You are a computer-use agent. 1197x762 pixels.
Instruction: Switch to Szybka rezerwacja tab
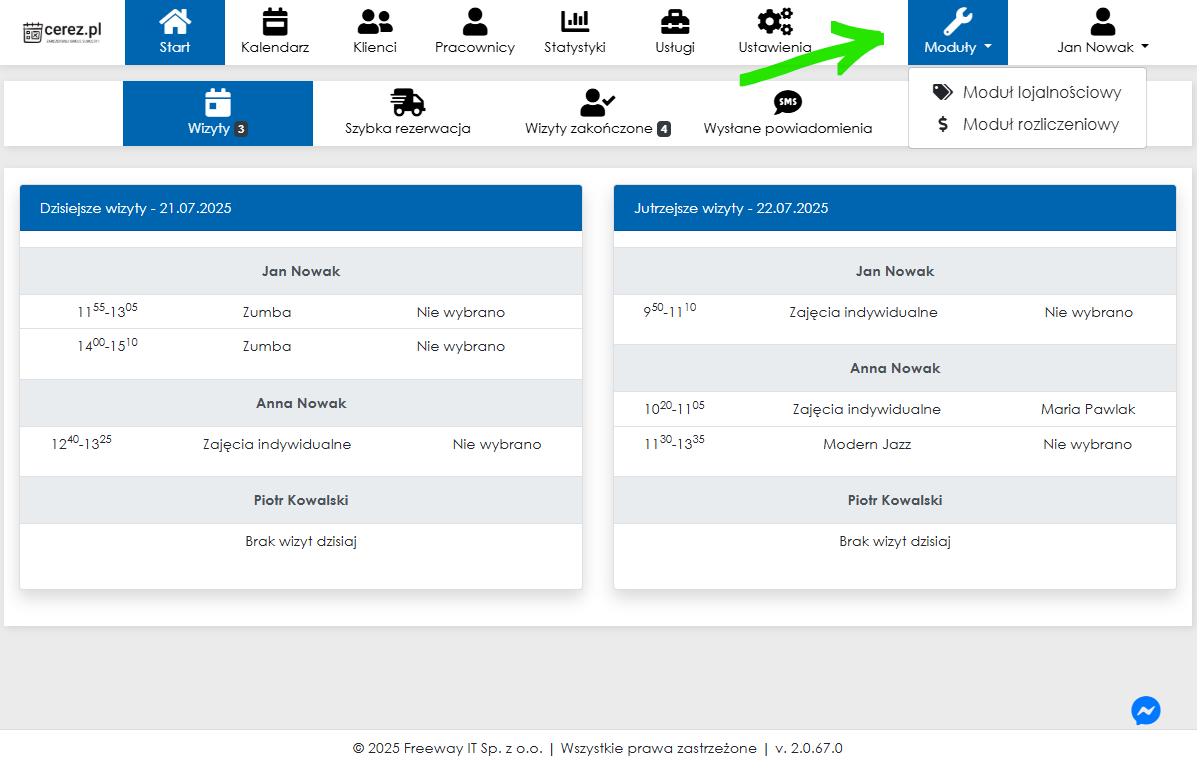pyautogui.click(x=408, y=113)
